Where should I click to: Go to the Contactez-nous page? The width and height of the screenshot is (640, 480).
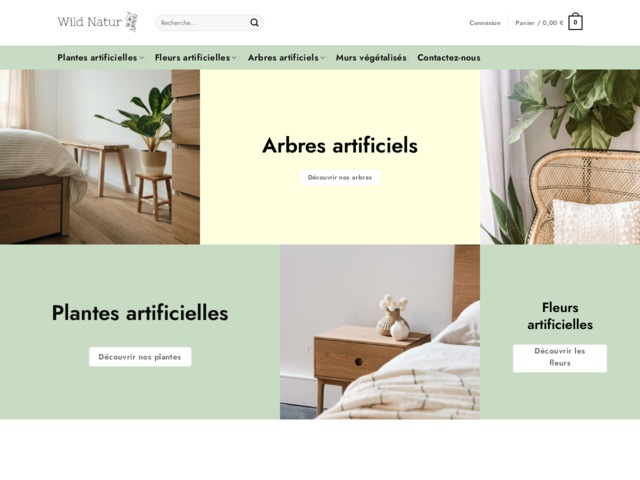click(449, 58)
